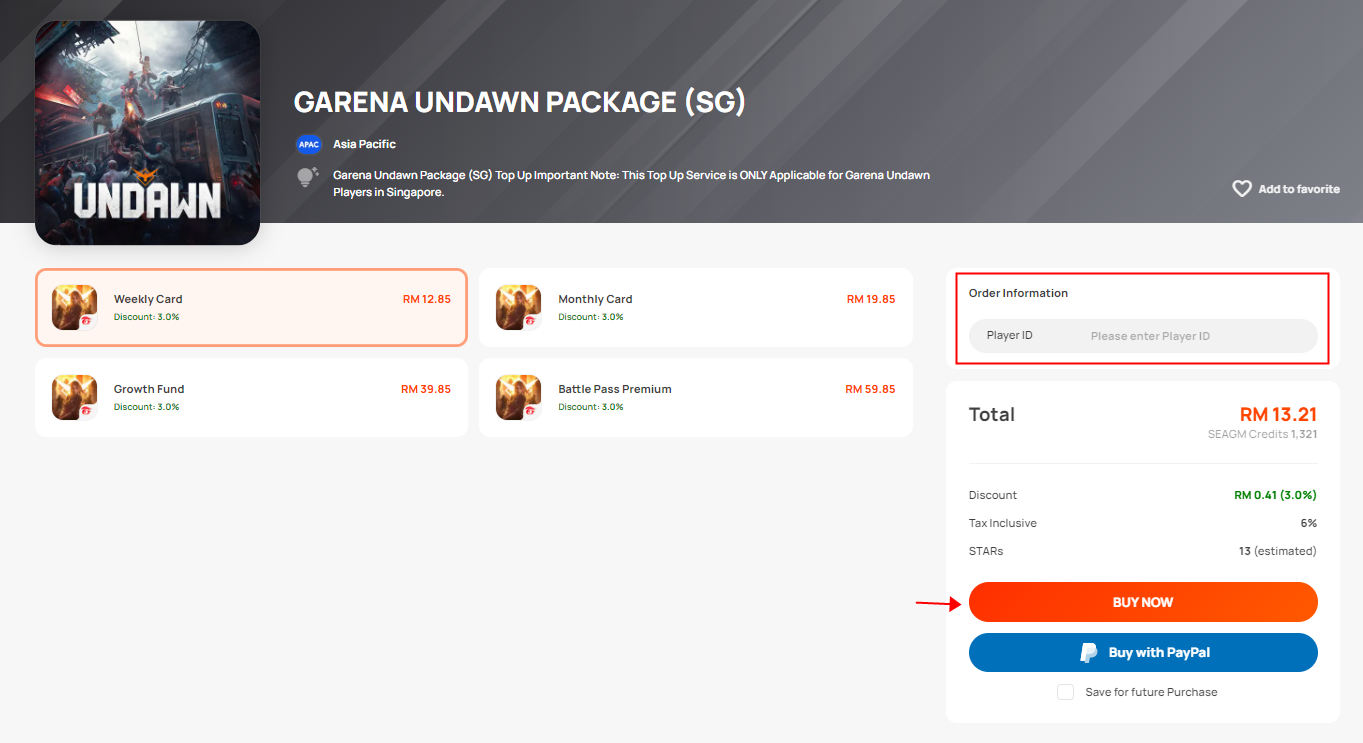The height and width of the screenshot is (743, 1363).
Task: Click the Add to favorite heart icon
Action: [x=1241, y=188]
